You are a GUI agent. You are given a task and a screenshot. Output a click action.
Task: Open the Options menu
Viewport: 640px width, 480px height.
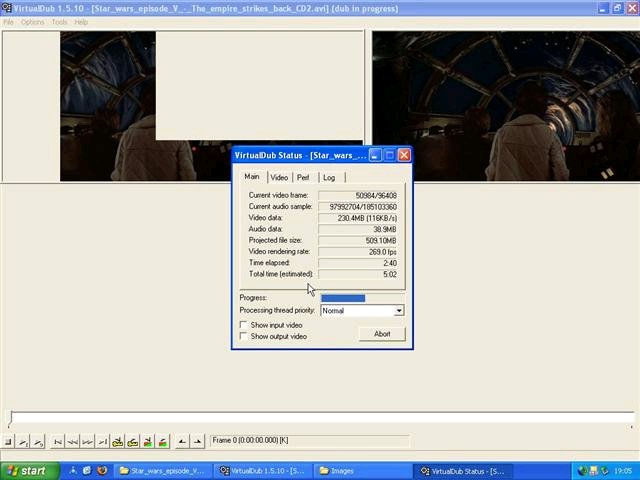(33, 22)
